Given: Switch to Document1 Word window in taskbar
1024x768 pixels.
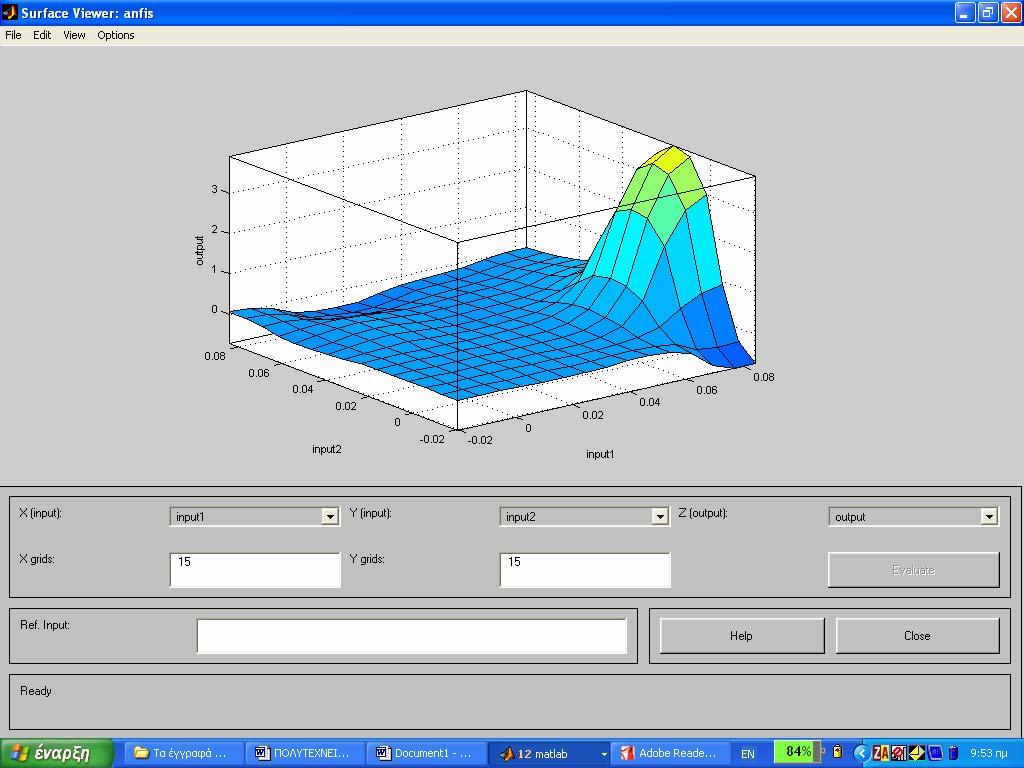Looking at the screenshot, I should click(x=426, y=753).
